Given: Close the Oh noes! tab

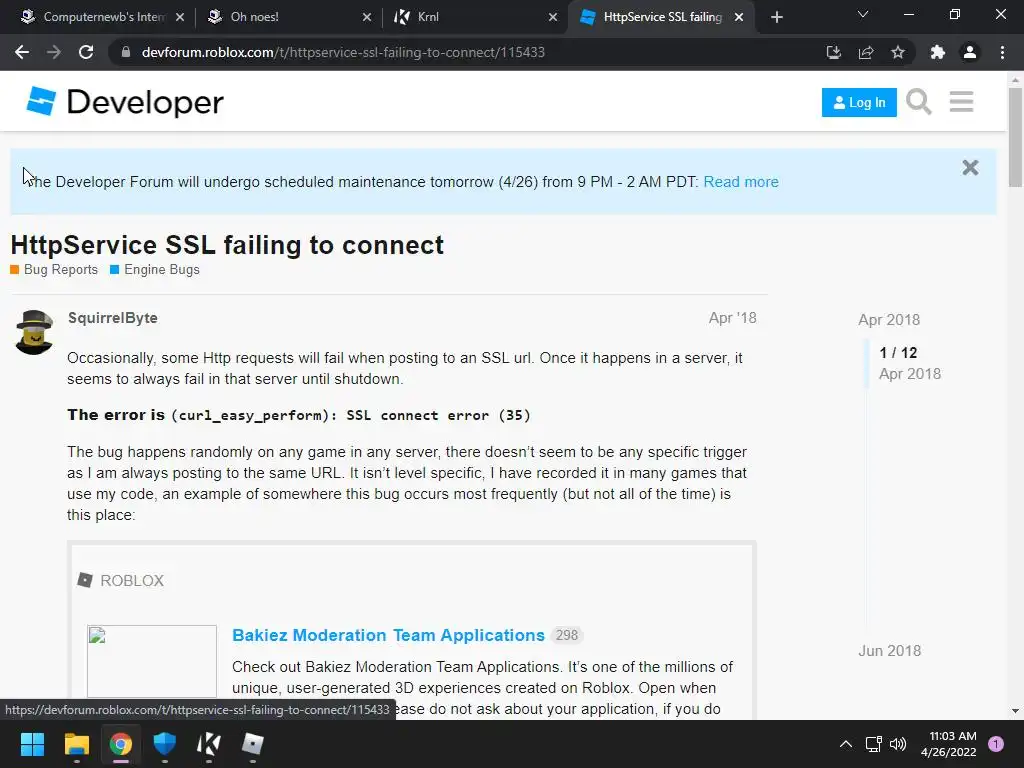Looking at the screenshot, I should pos(367,17).
